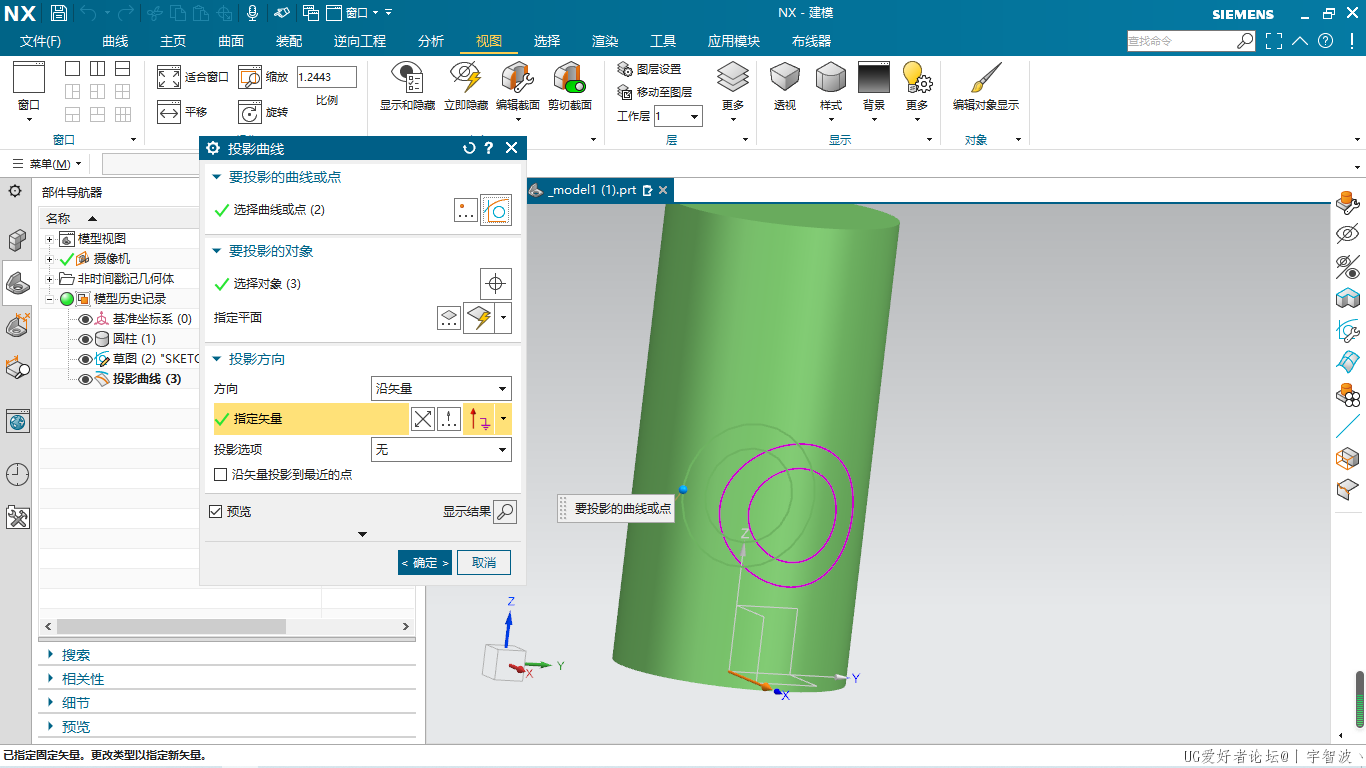Open the 菜单(M) dropdown menu
This screenshot has width=1366, height=768.
click(49, 164)
